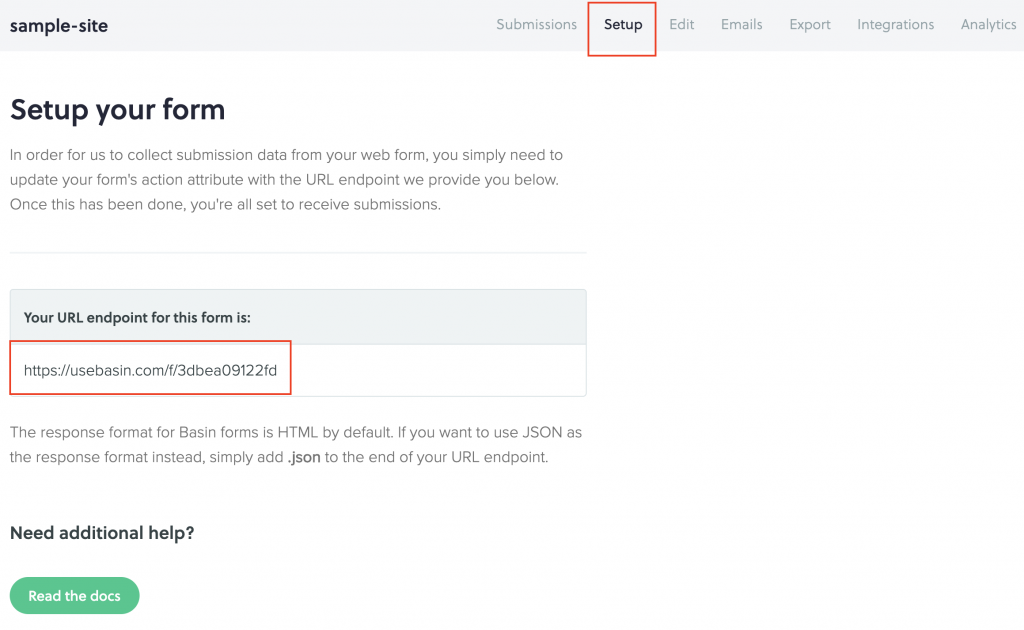The width and height of the screenshot is (1024, 630).
Task: Switch to the Edit tab
Action: [681, 25]
